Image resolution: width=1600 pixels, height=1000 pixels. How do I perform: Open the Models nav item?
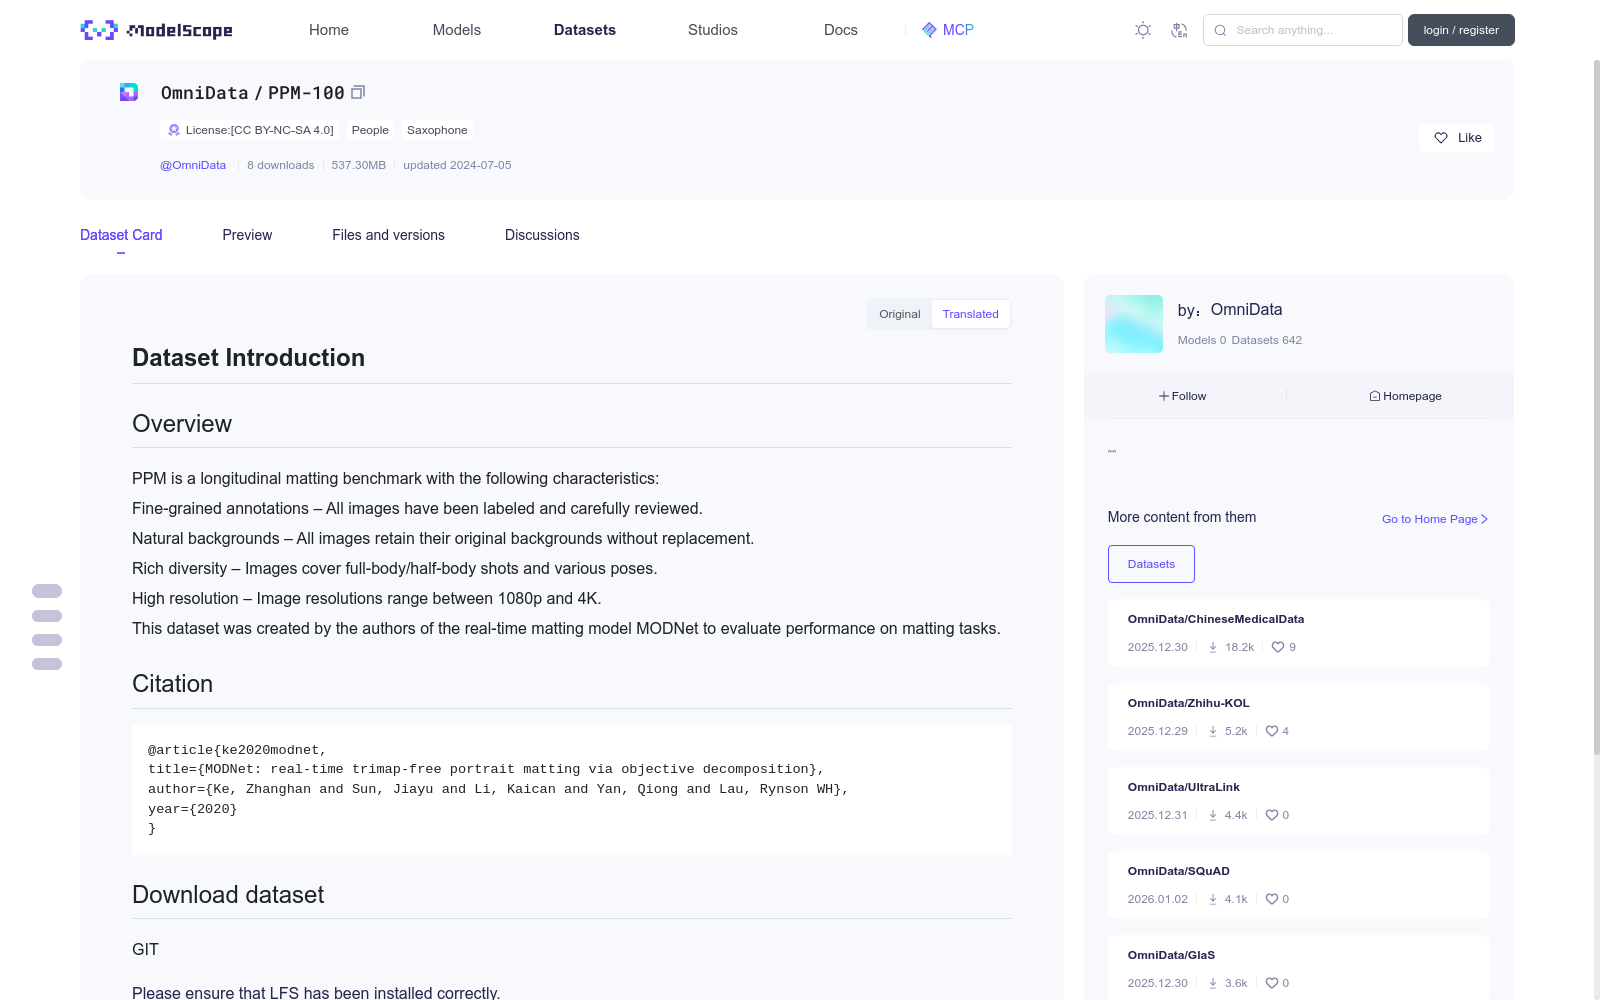click(457, 30)
